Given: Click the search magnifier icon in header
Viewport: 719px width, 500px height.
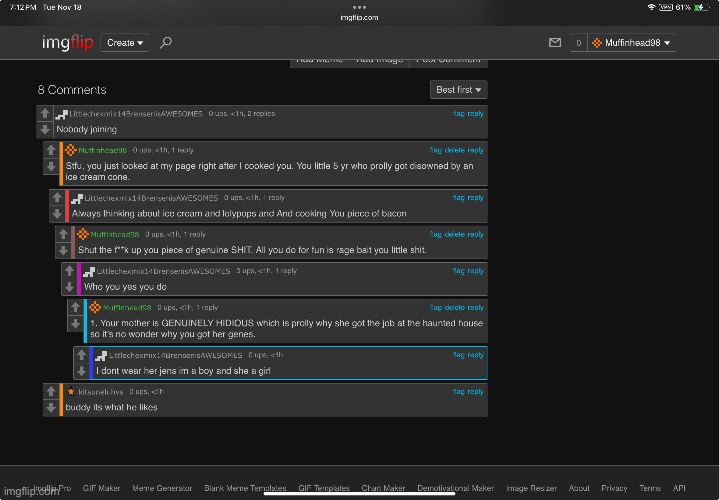Looking at the screenshot, I should click(x=166, y=43).
